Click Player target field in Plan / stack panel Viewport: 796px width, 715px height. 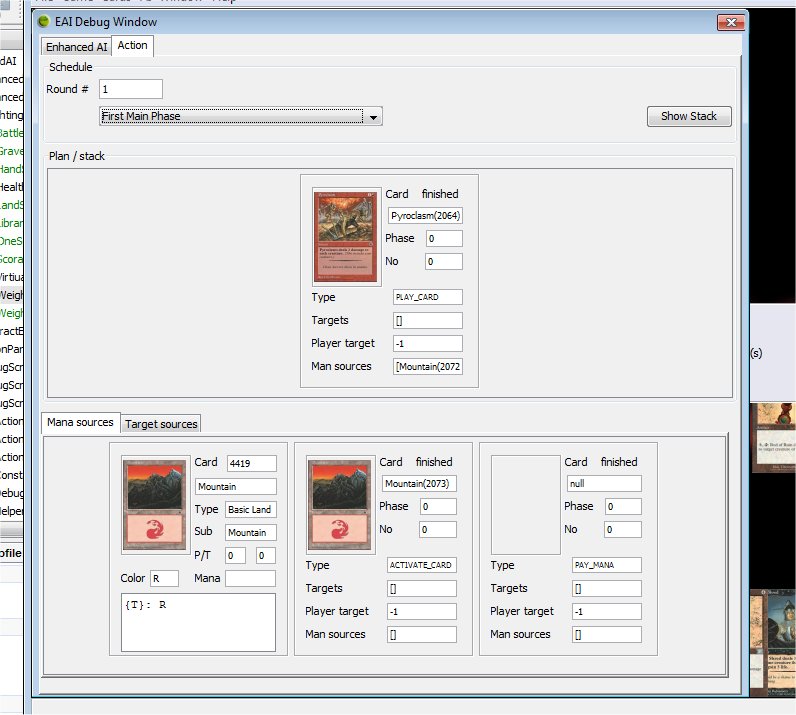click(x=427, y=344)
